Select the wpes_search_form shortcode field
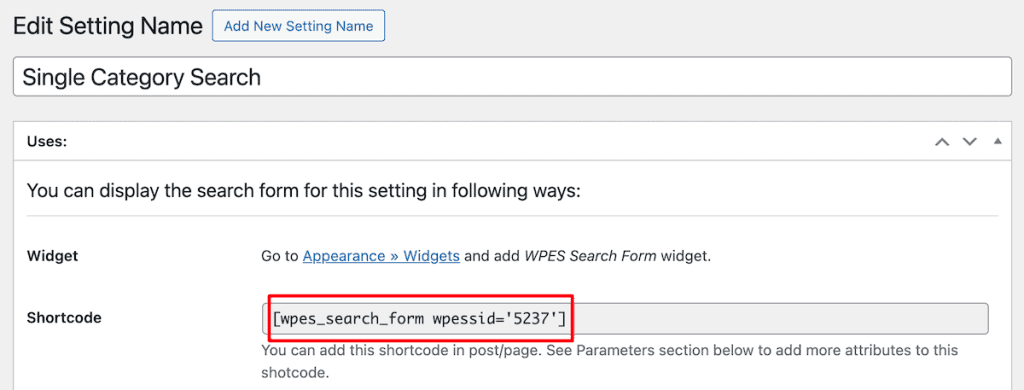The image size is (1024, 390). (625, 318)
